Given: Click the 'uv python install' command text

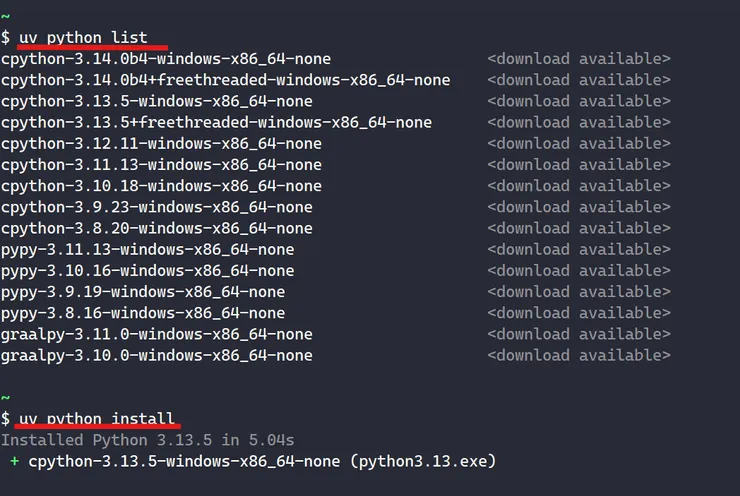Looking at the screenshot, I should pyautogui.click(x=96, y=419).
